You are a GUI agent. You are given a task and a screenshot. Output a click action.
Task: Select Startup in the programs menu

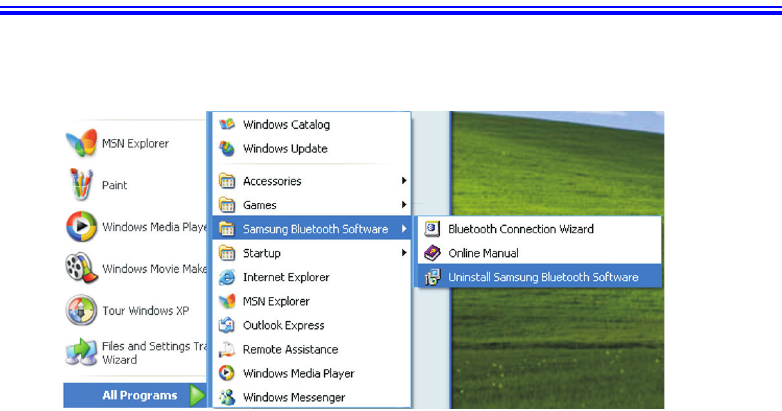point(312,253)
